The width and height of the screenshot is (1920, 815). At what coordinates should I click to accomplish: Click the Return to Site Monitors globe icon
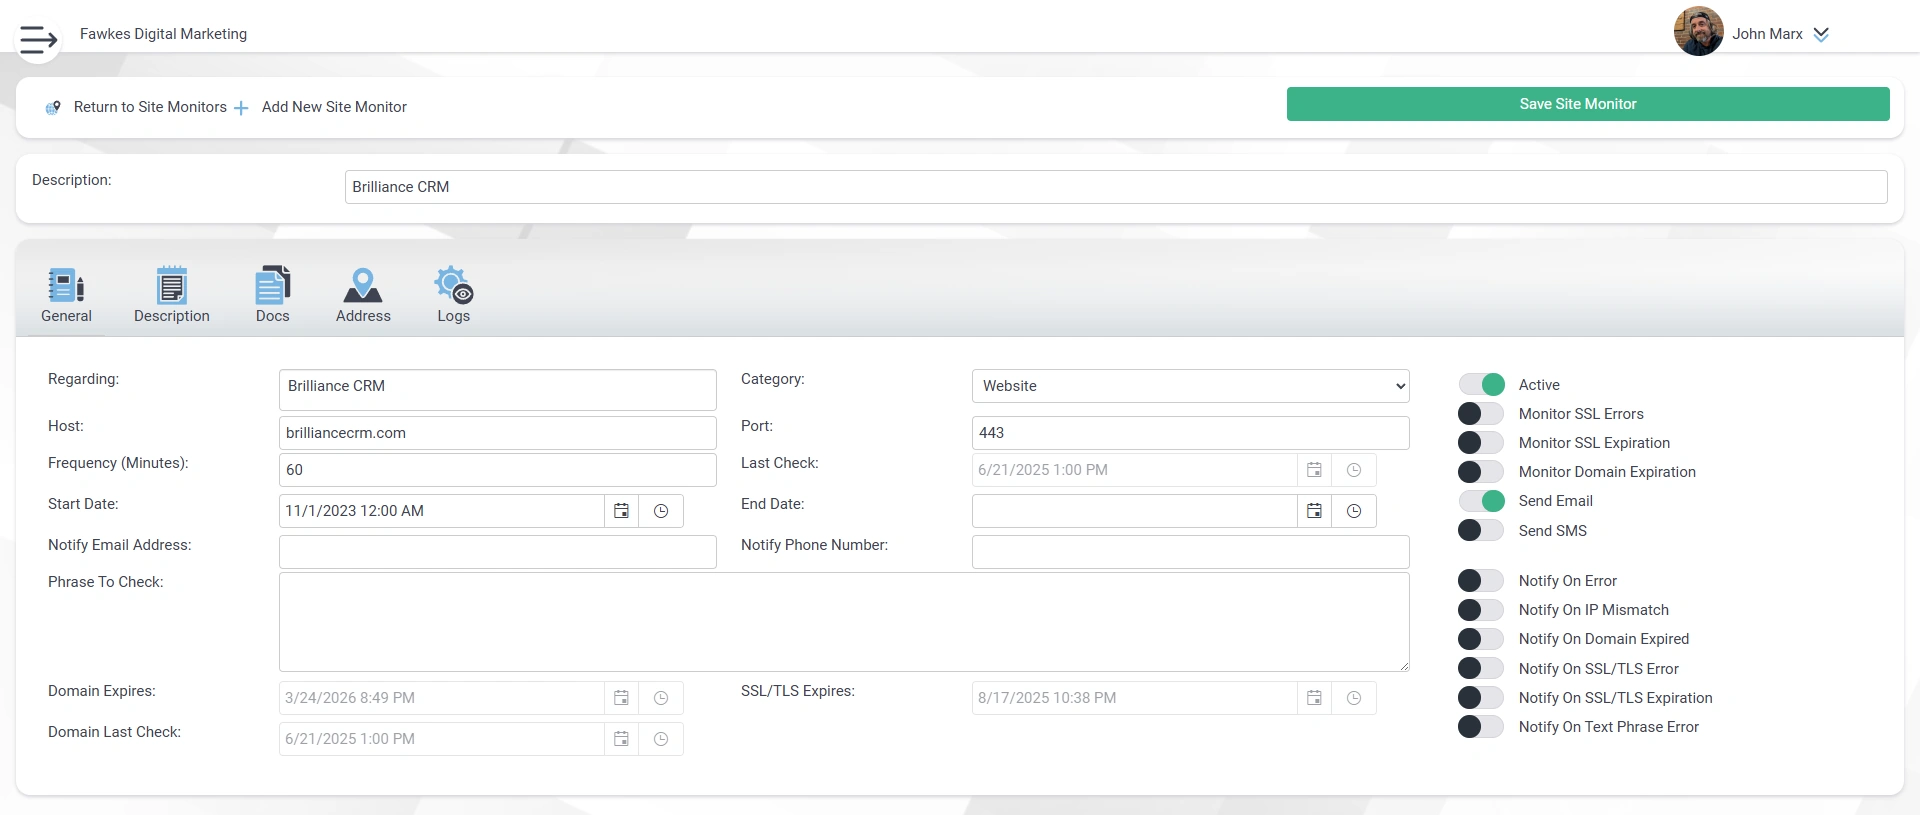(x=53, y=107)
